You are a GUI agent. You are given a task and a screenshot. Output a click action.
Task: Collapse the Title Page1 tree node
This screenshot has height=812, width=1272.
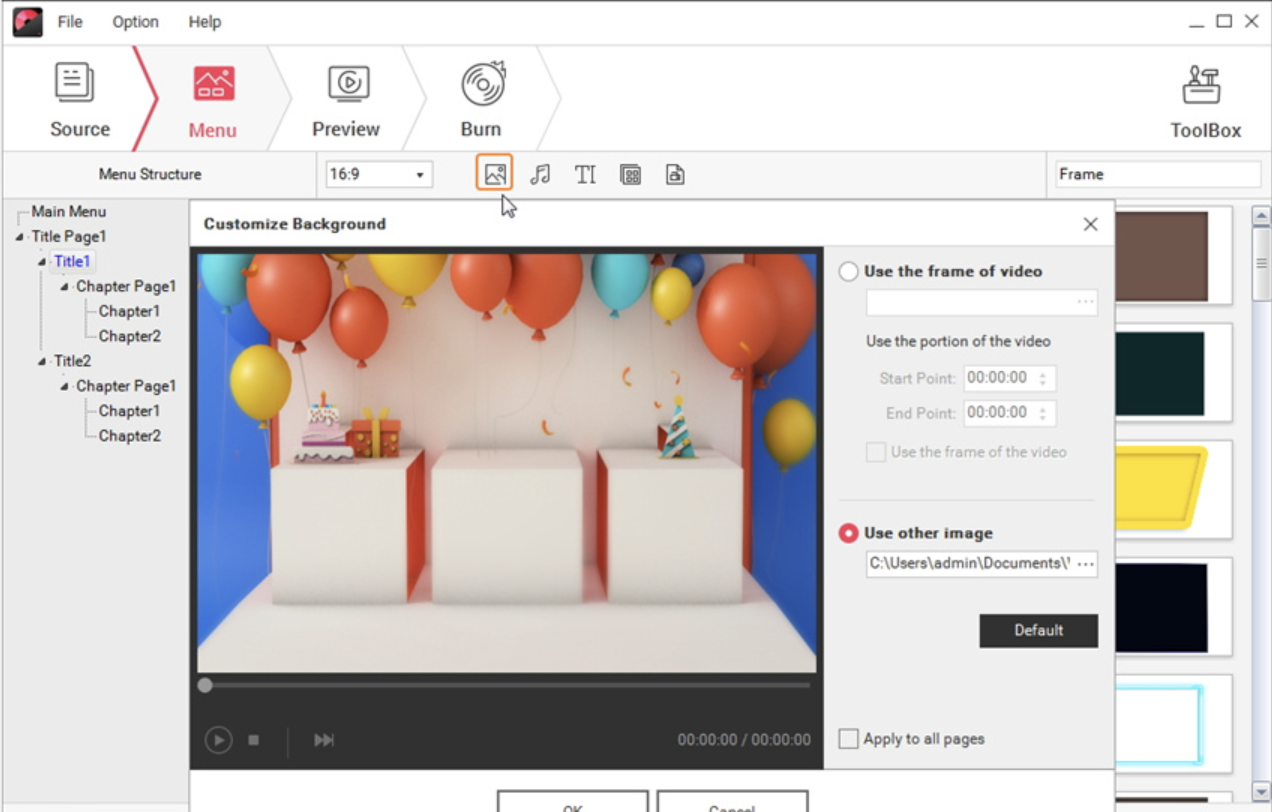[20, 237]
